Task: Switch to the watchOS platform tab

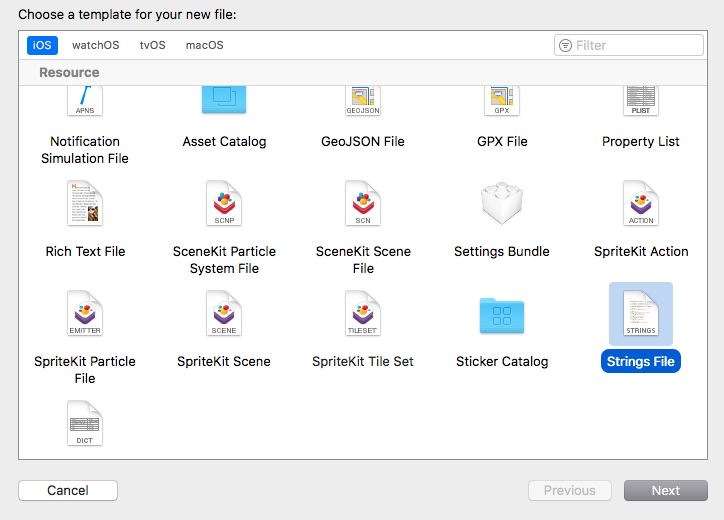Action: (x=96, y=45)
